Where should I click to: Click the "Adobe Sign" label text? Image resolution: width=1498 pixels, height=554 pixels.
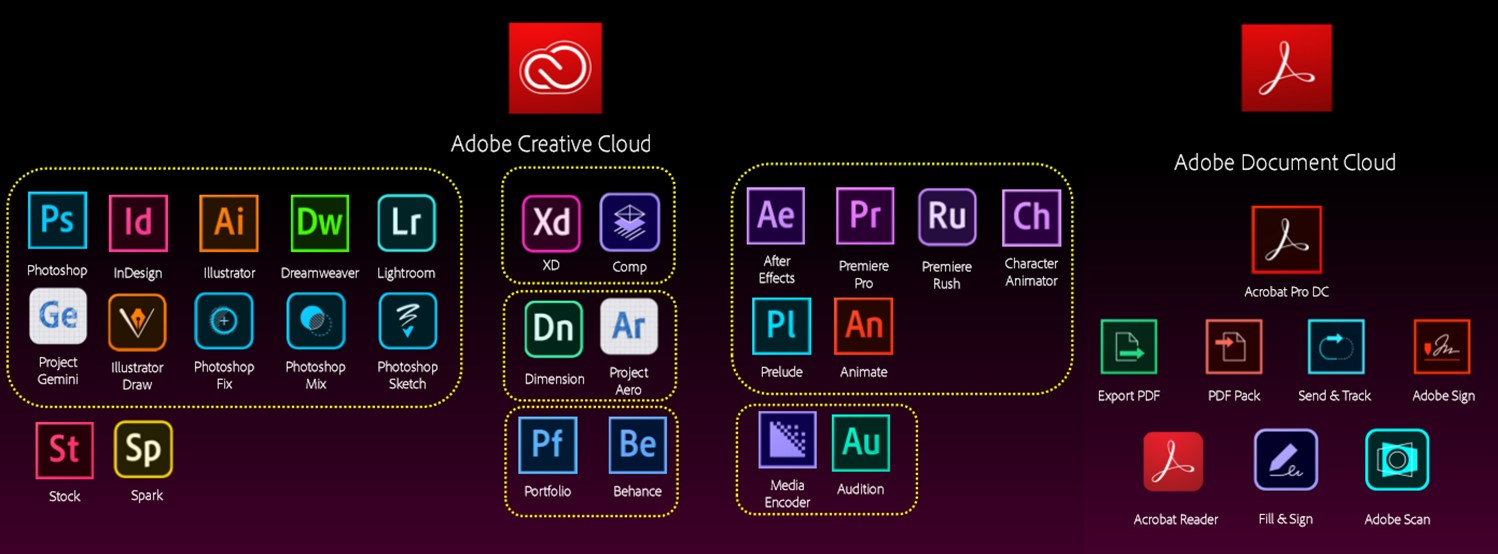(x=1443, y=396)
